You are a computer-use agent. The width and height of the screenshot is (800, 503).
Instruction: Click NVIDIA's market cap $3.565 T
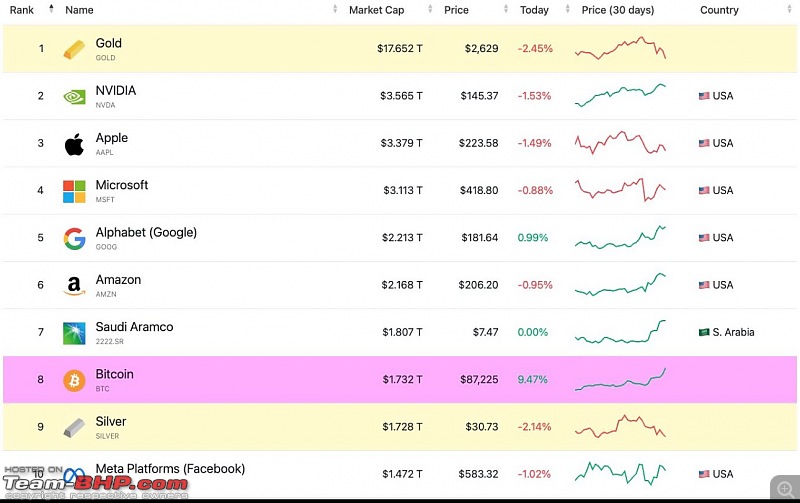click(401, 96)
